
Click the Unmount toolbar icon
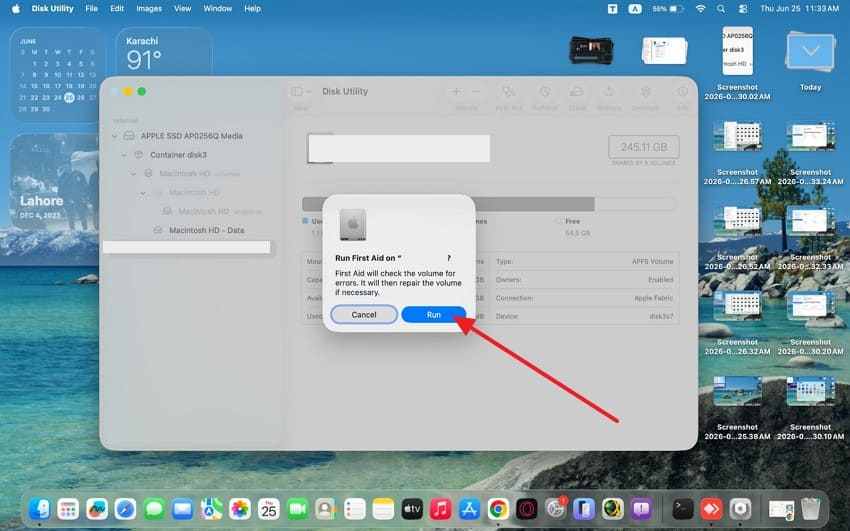point(645,92)
